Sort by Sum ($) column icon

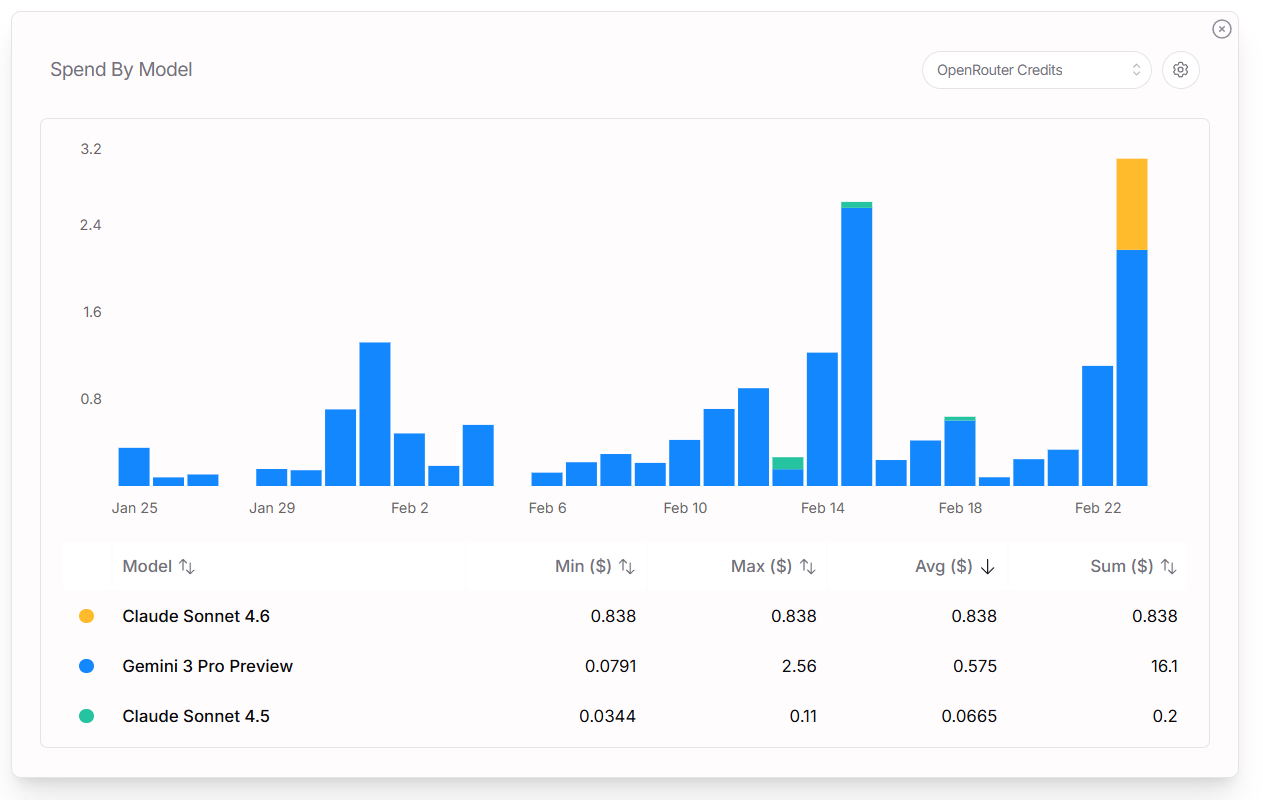pyautogui.click(x=1169, y=567)
